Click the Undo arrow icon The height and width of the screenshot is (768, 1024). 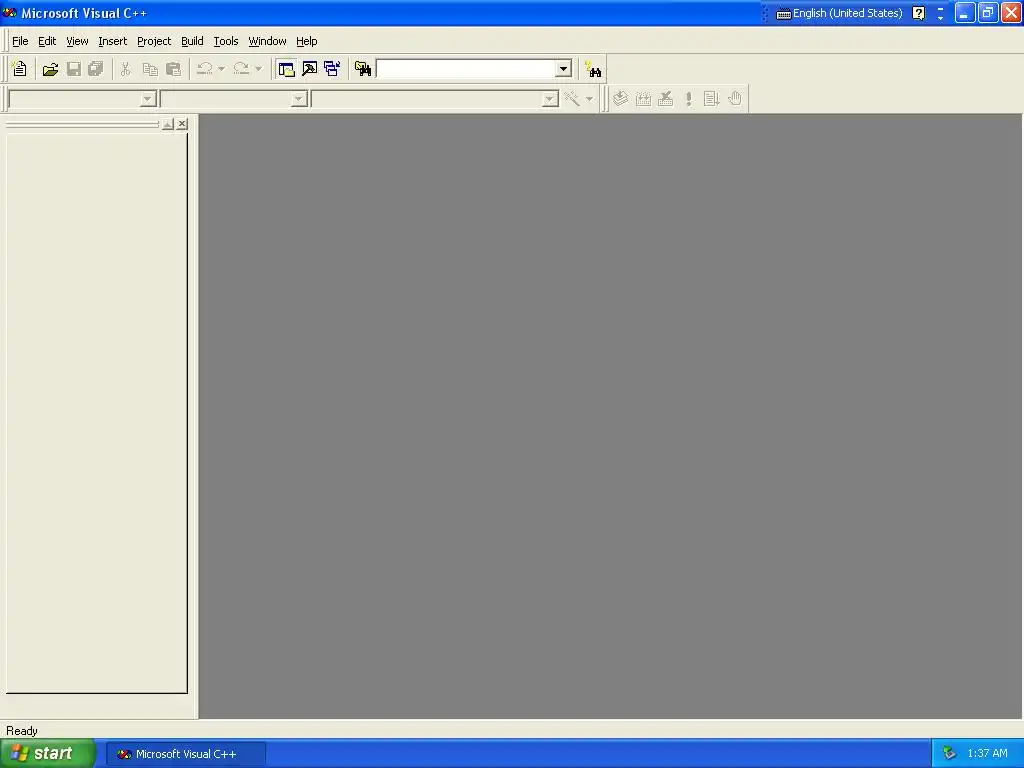(x=204, y=69)
